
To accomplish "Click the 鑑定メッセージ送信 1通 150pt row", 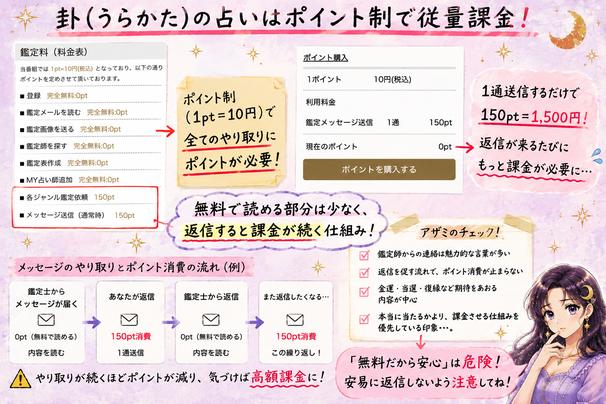I will tap(380, 123).
